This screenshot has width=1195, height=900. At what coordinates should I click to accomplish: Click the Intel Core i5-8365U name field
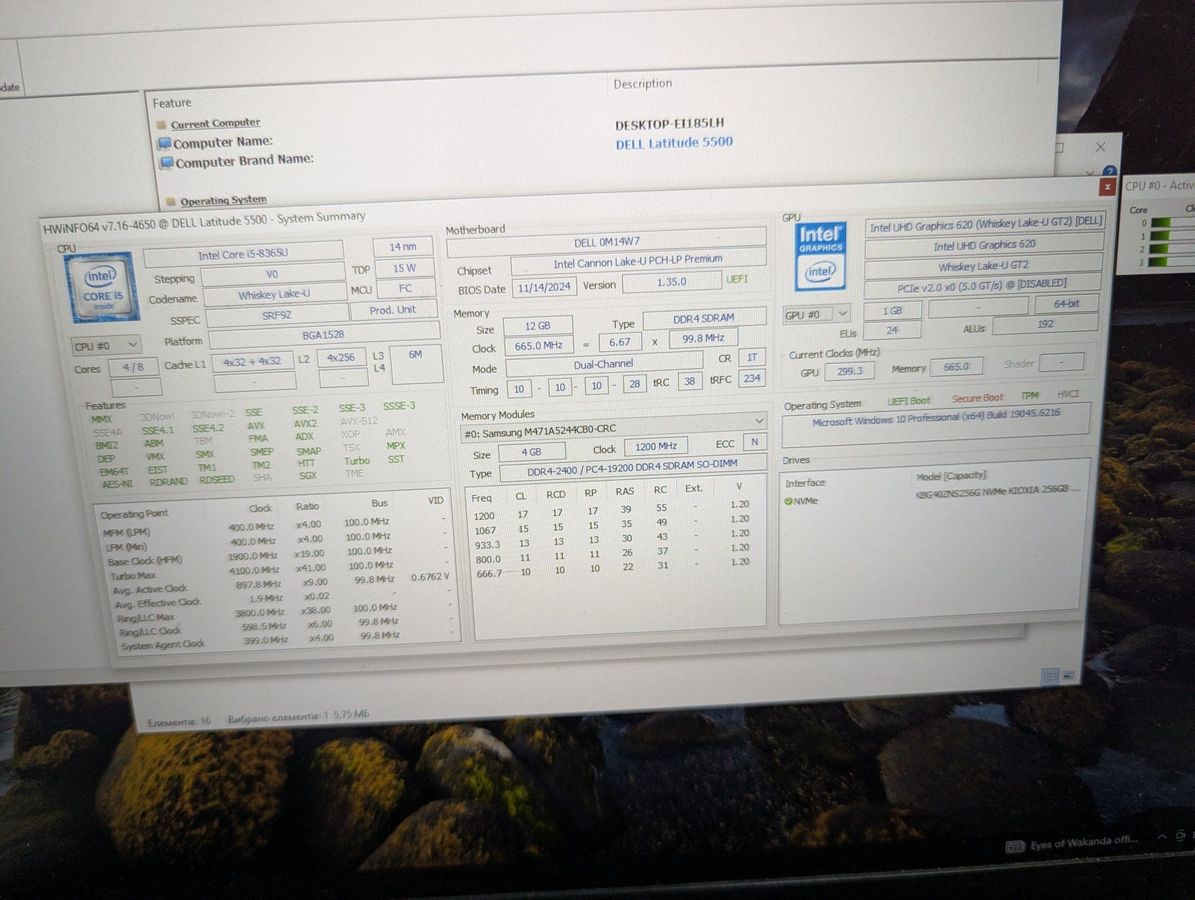click(x=243, y=254)
